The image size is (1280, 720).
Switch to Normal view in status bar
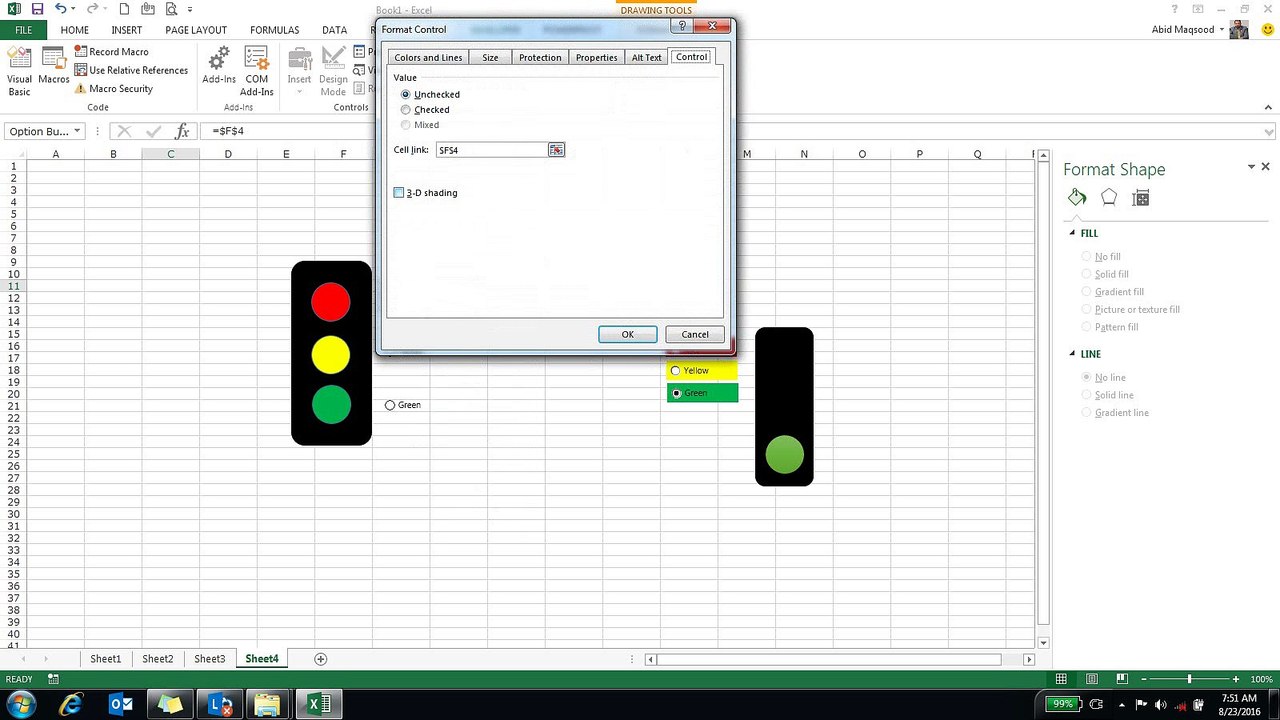pyautogui.click(x=1061, y=679)
